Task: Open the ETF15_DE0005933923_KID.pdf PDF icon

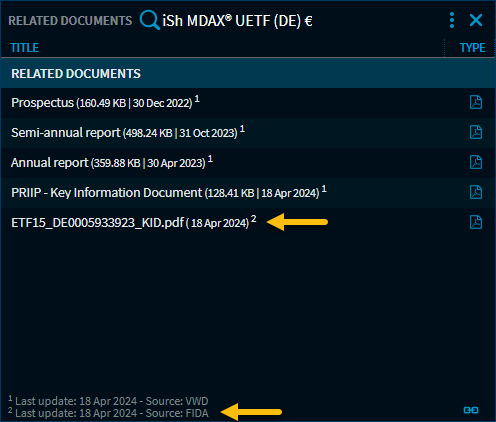Action: (476, 222)
